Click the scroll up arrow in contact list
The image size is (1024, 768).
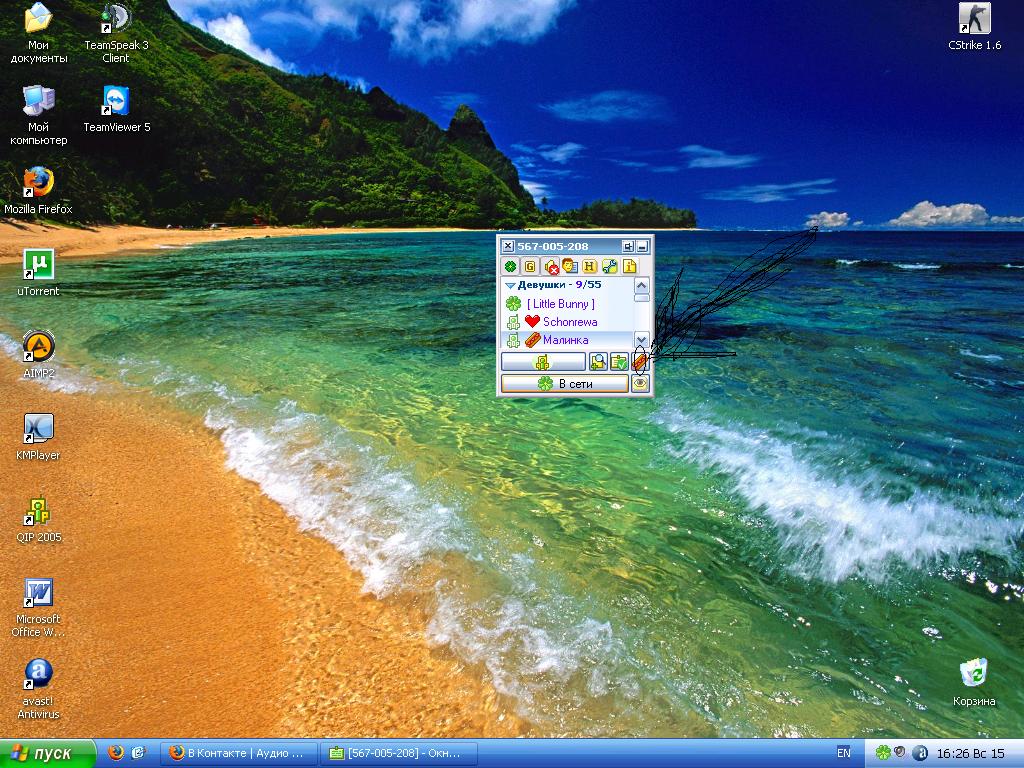[641, 285]
